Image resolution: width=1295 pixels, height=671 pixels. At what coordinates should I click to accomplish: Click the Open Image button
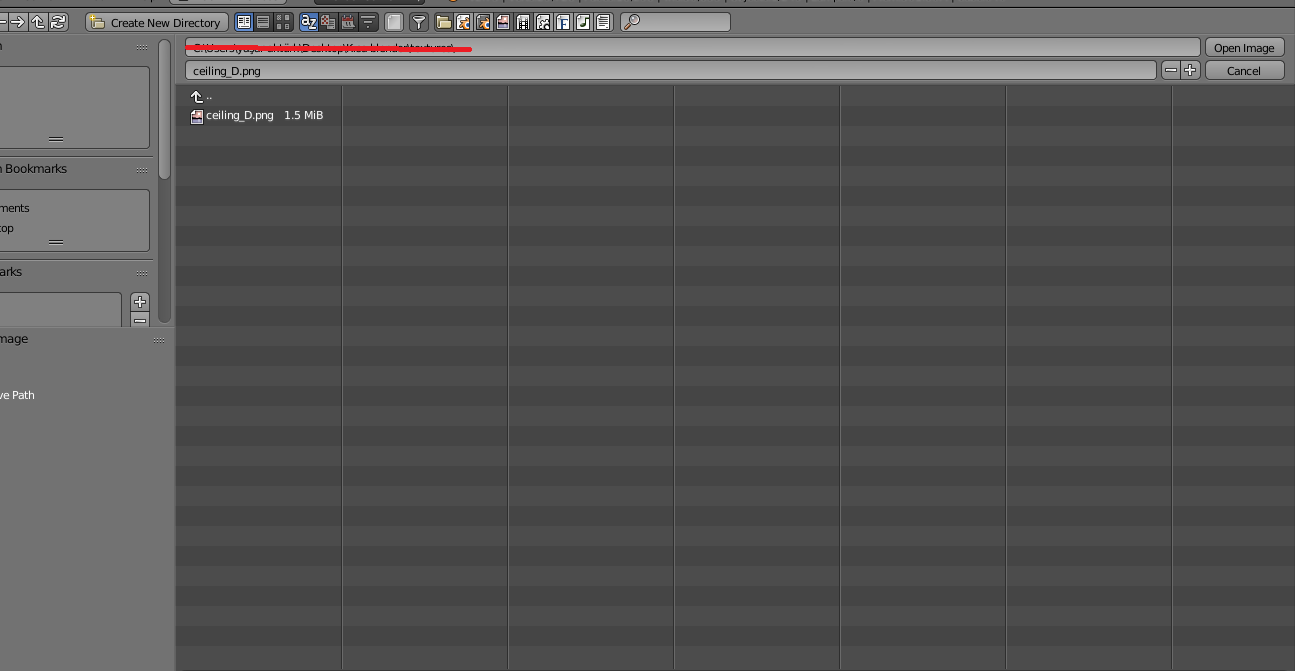pyautogui.click(x=1244, y=48)
